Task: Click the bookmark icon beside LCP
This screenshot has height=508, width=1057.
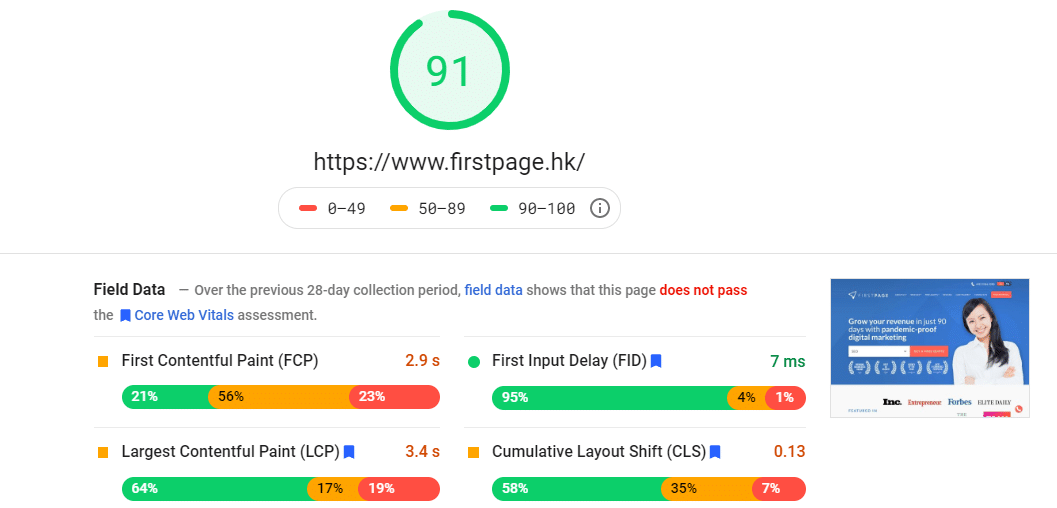Action: pyautogui.click(x=349, y=451)
